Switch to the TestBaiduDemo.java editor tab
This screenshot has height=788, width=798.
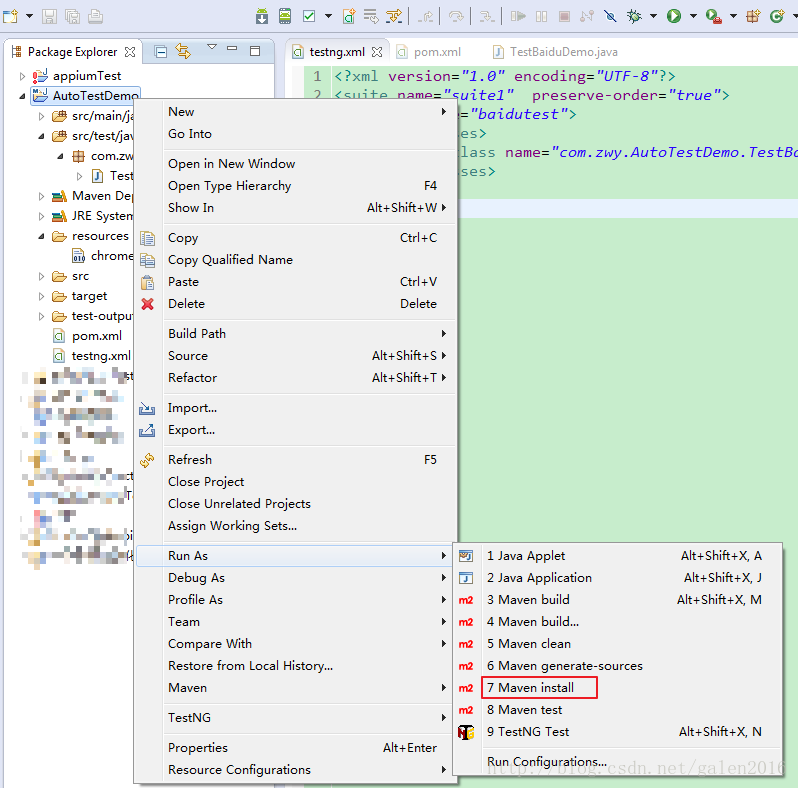pos(556,52)
